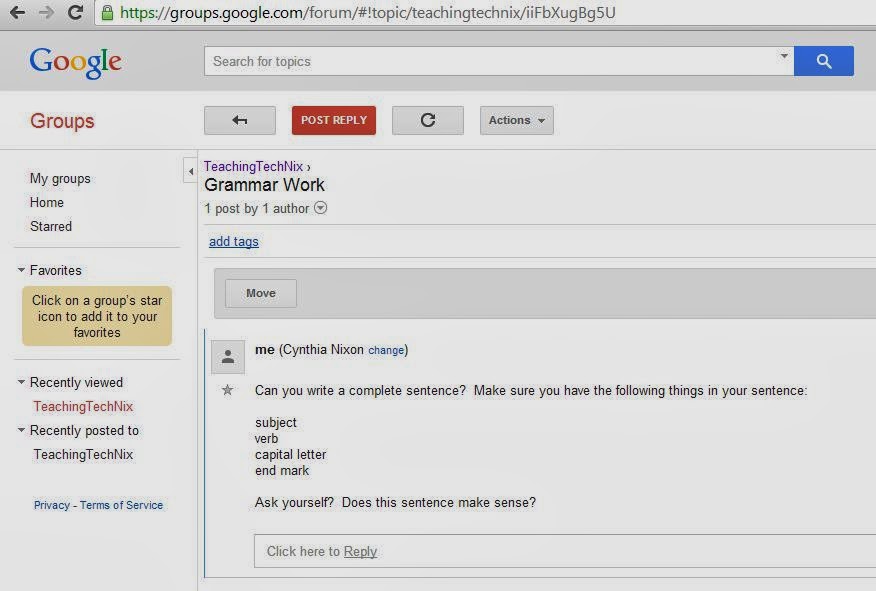Open Starred in the sidebar
This screenshot has width=876, height=591.
[50, 226]
